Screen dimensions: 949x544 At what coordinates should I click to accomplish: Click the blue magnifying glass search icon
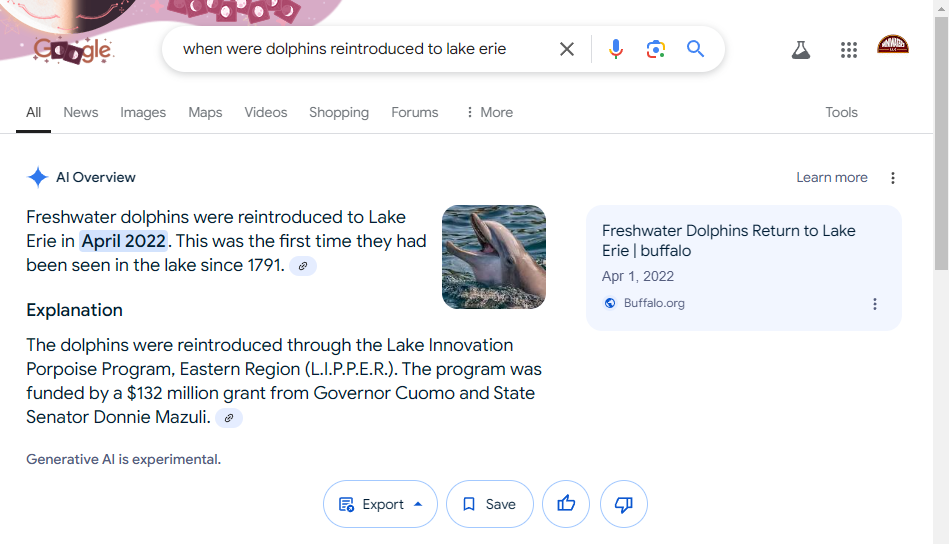695,48
